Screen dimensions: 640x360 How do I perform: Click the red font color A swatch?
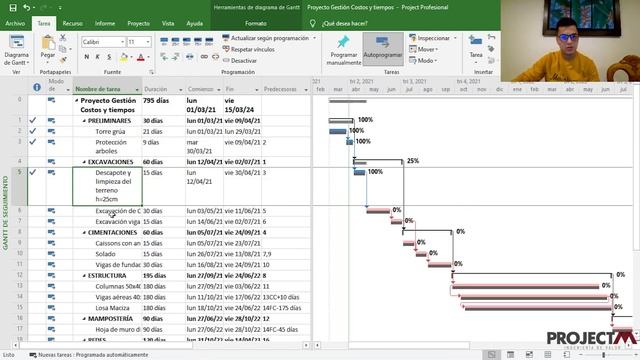pyautogui.click(x=141, y=57)
